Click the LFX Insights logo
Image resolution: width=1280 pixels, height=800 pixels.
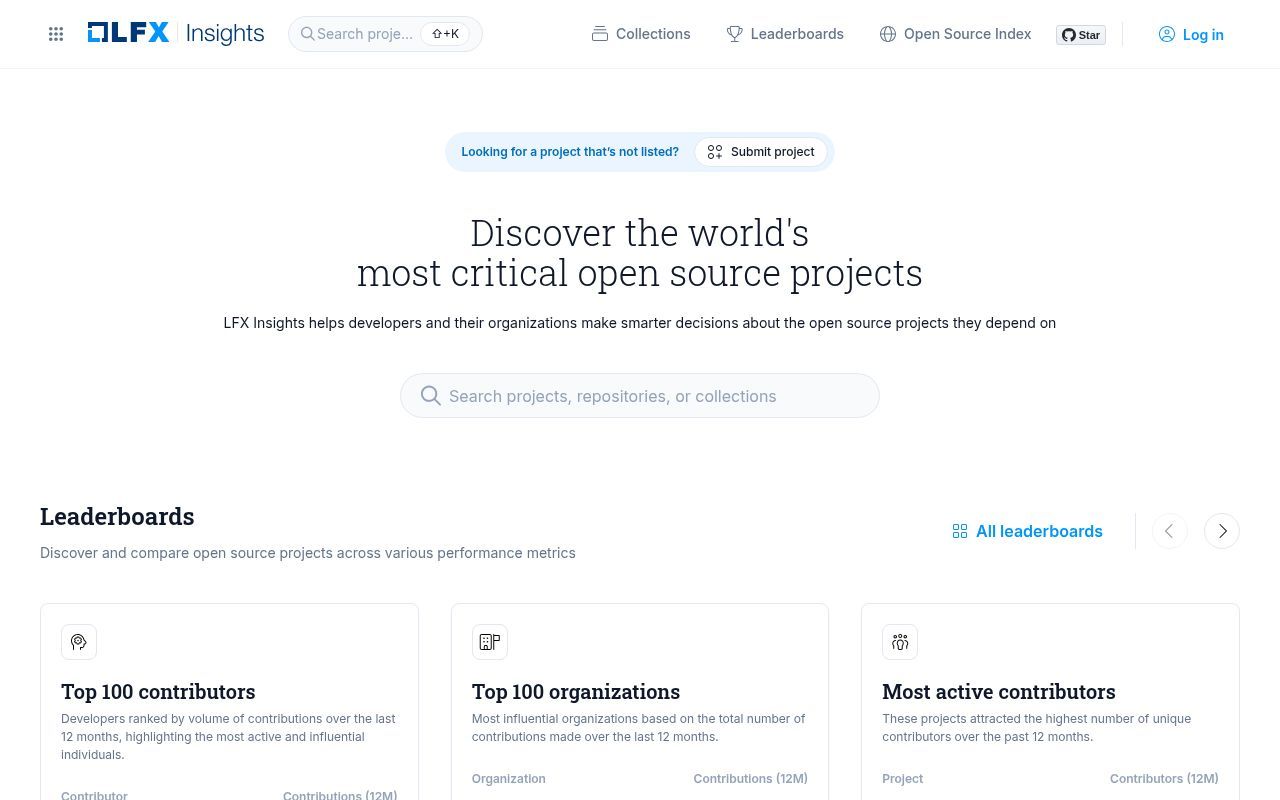[x=176, y=33]
